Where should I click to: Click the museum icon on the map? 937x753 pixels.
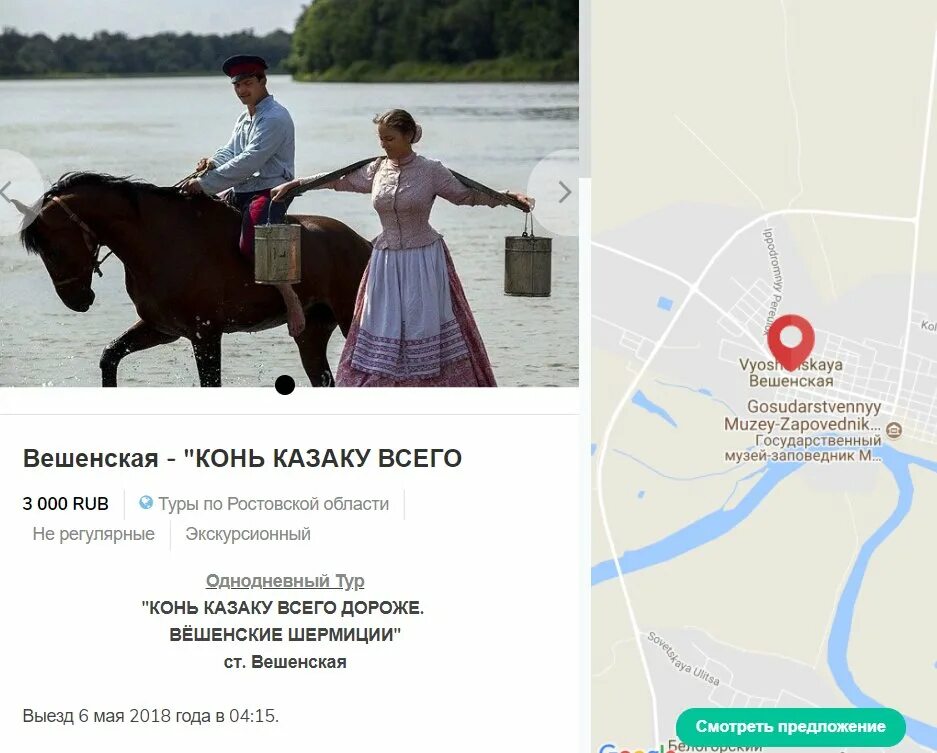click(x=894, y=430)
